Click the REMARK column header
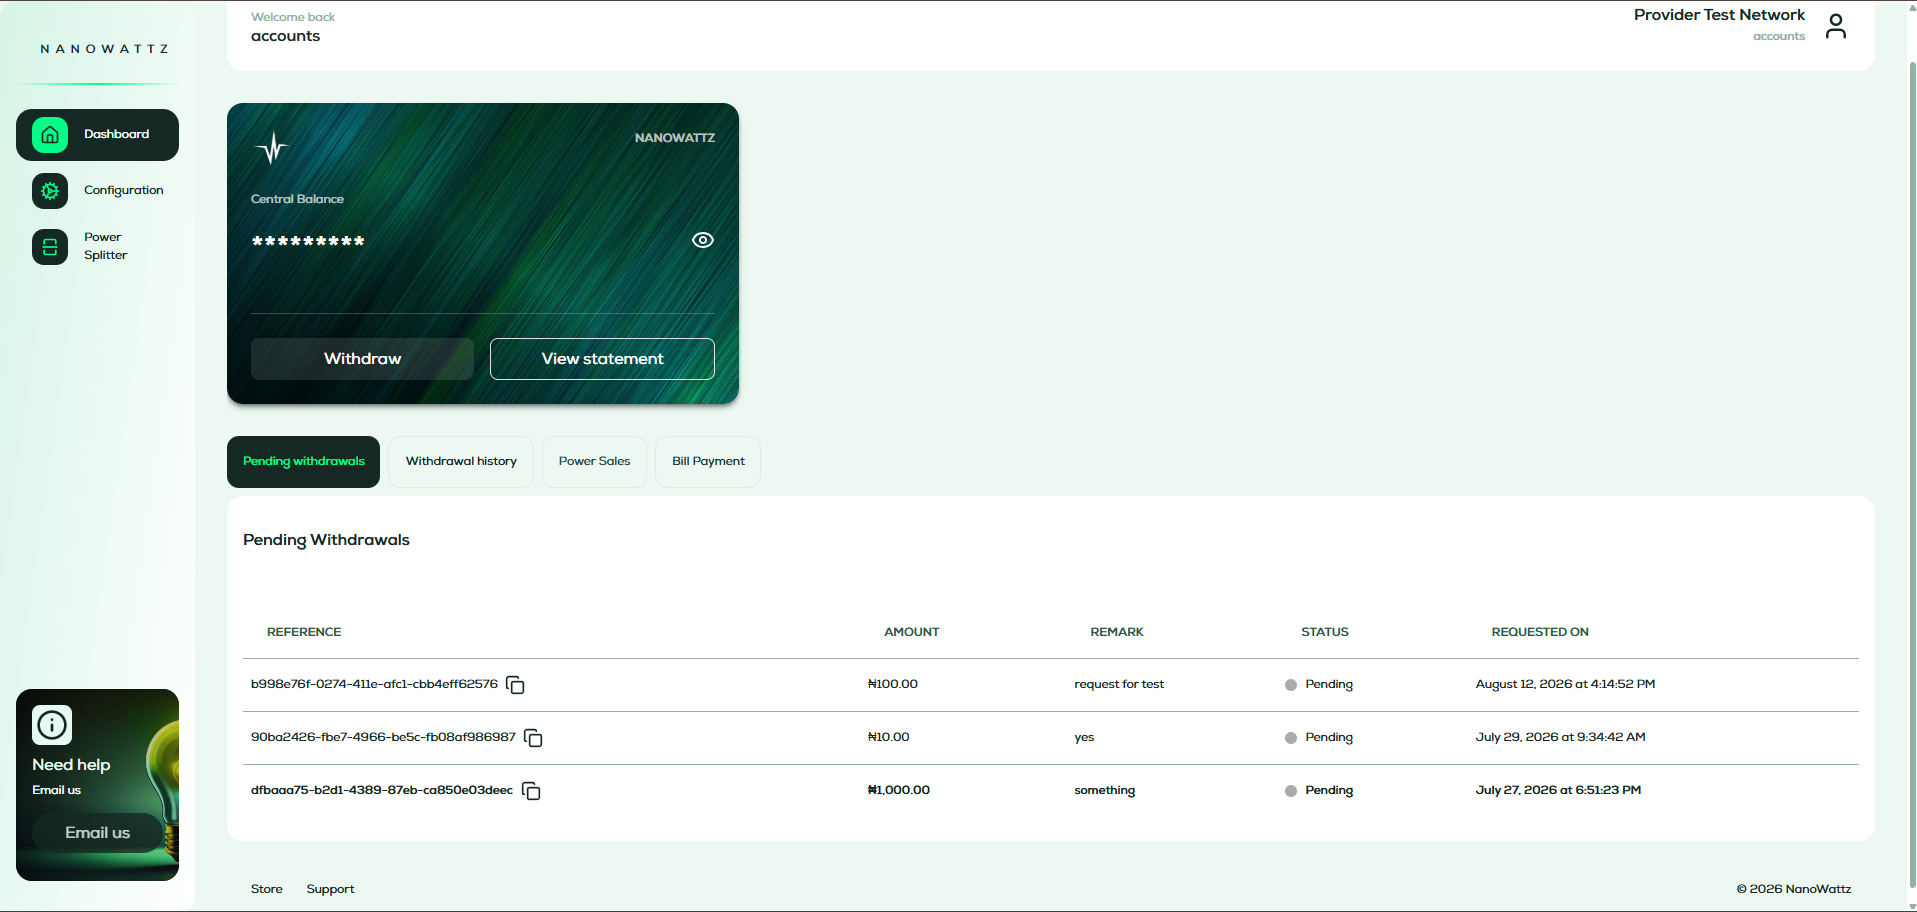The height and width of the screenshot is (912, 1917). tap(1116, 632)
